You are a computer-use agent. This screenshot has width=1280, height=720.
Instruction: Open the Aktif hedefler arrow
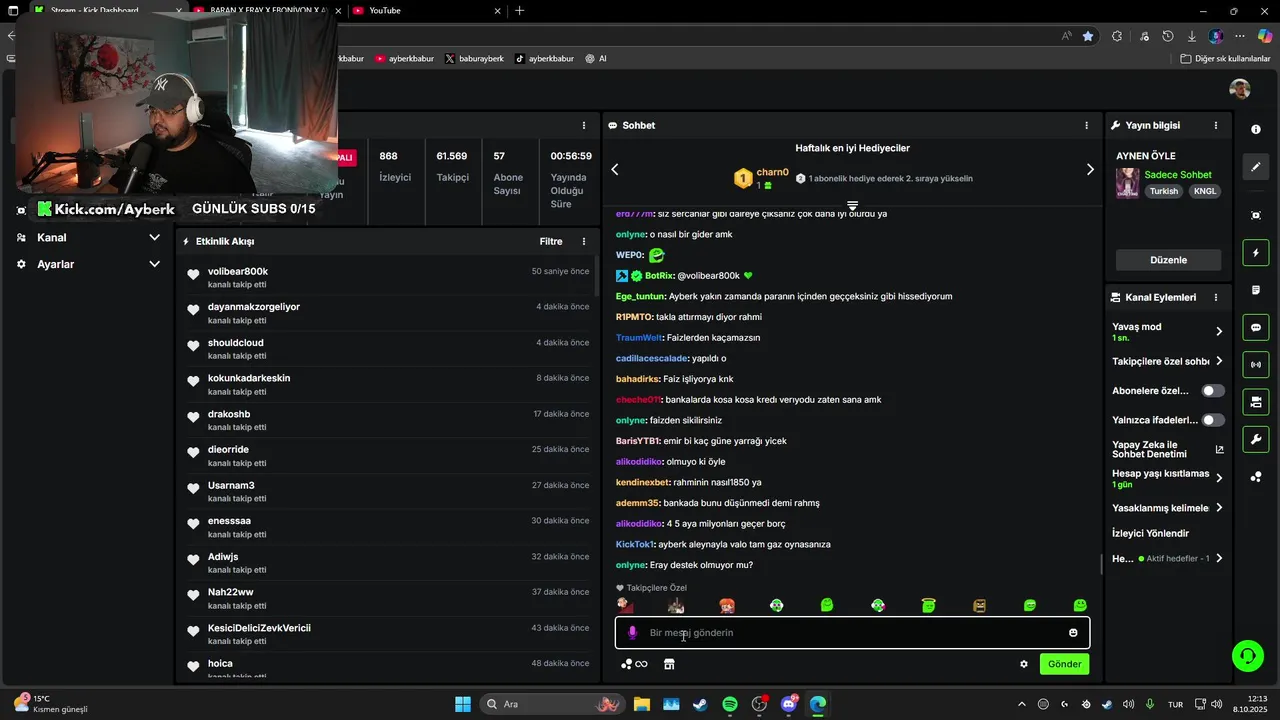point(1219,559)
